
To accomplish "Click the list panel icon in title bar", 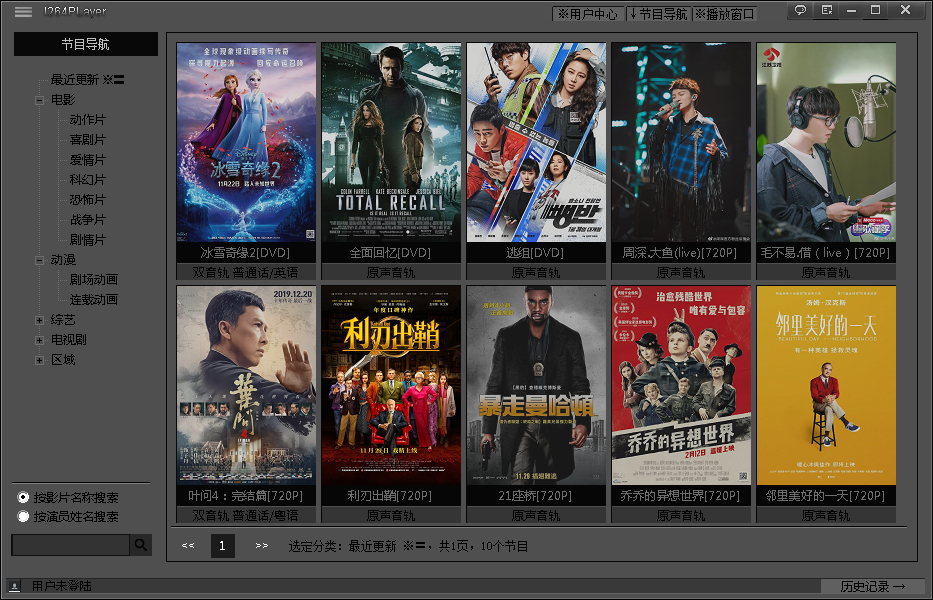I will pyautogui.click(x=826, y=10).
